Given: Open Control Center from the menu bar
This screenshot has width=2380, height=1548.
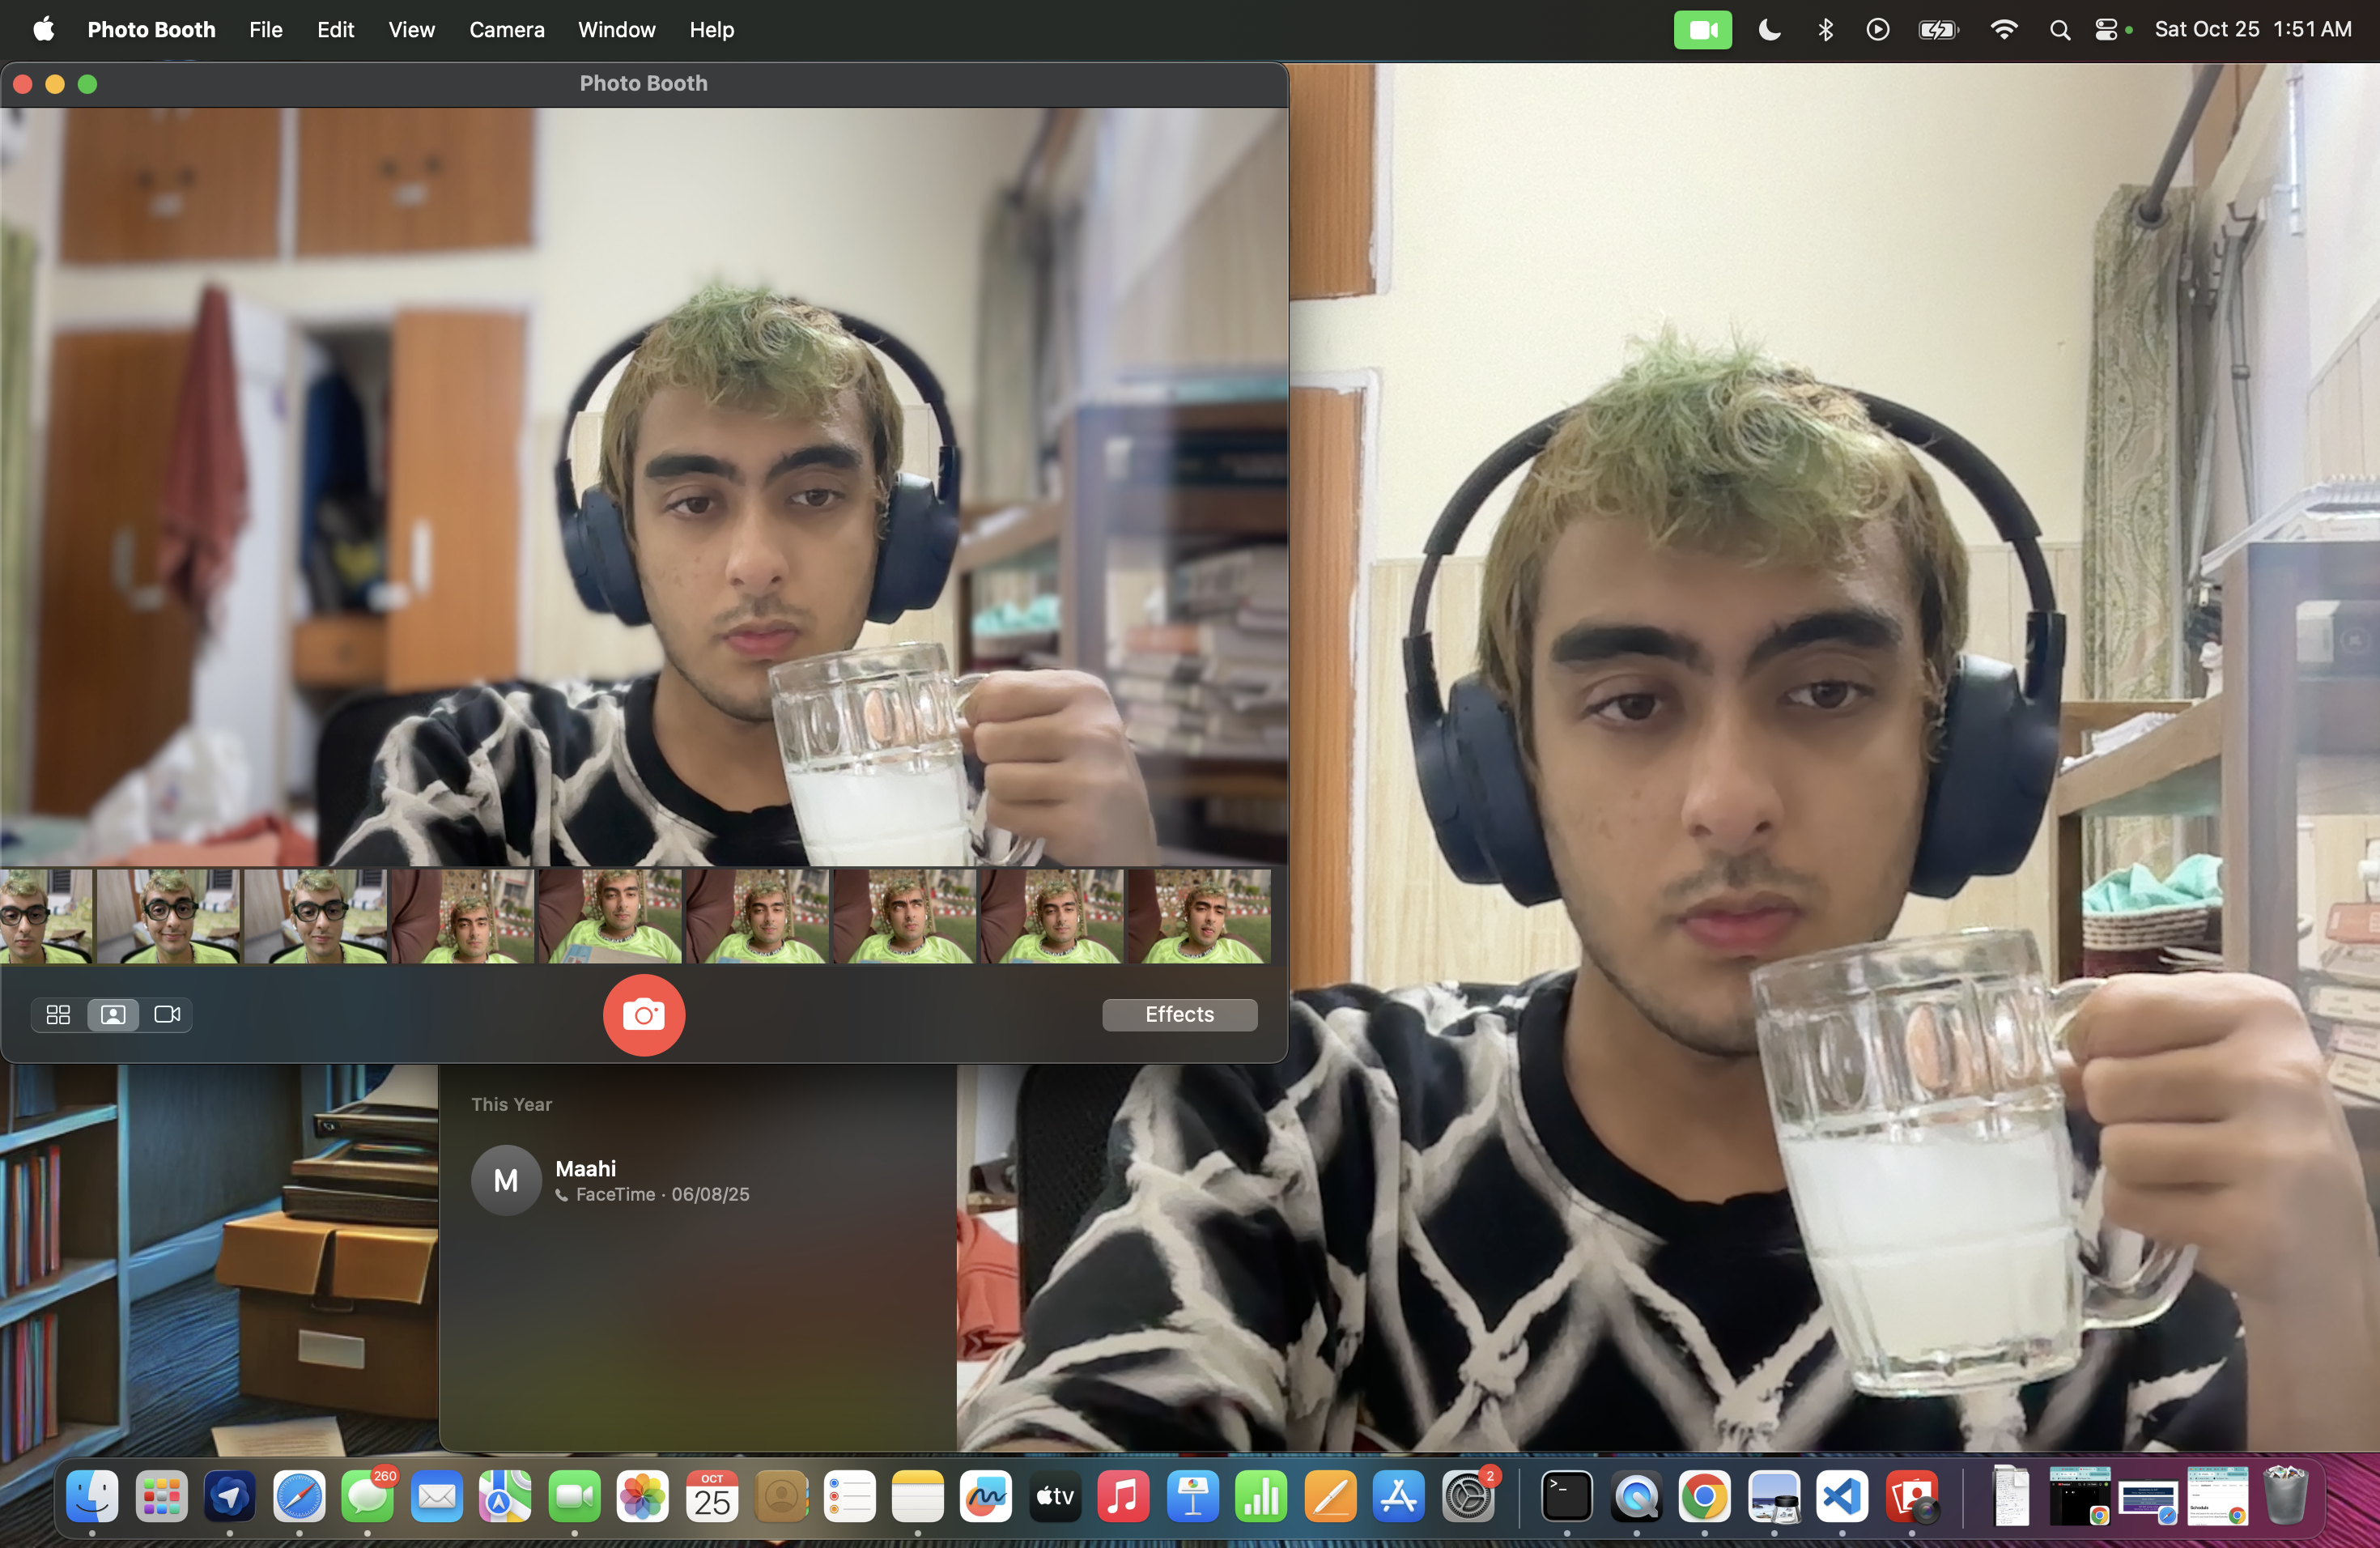Looking at the screenshot, I should (x=2106, y=30).
